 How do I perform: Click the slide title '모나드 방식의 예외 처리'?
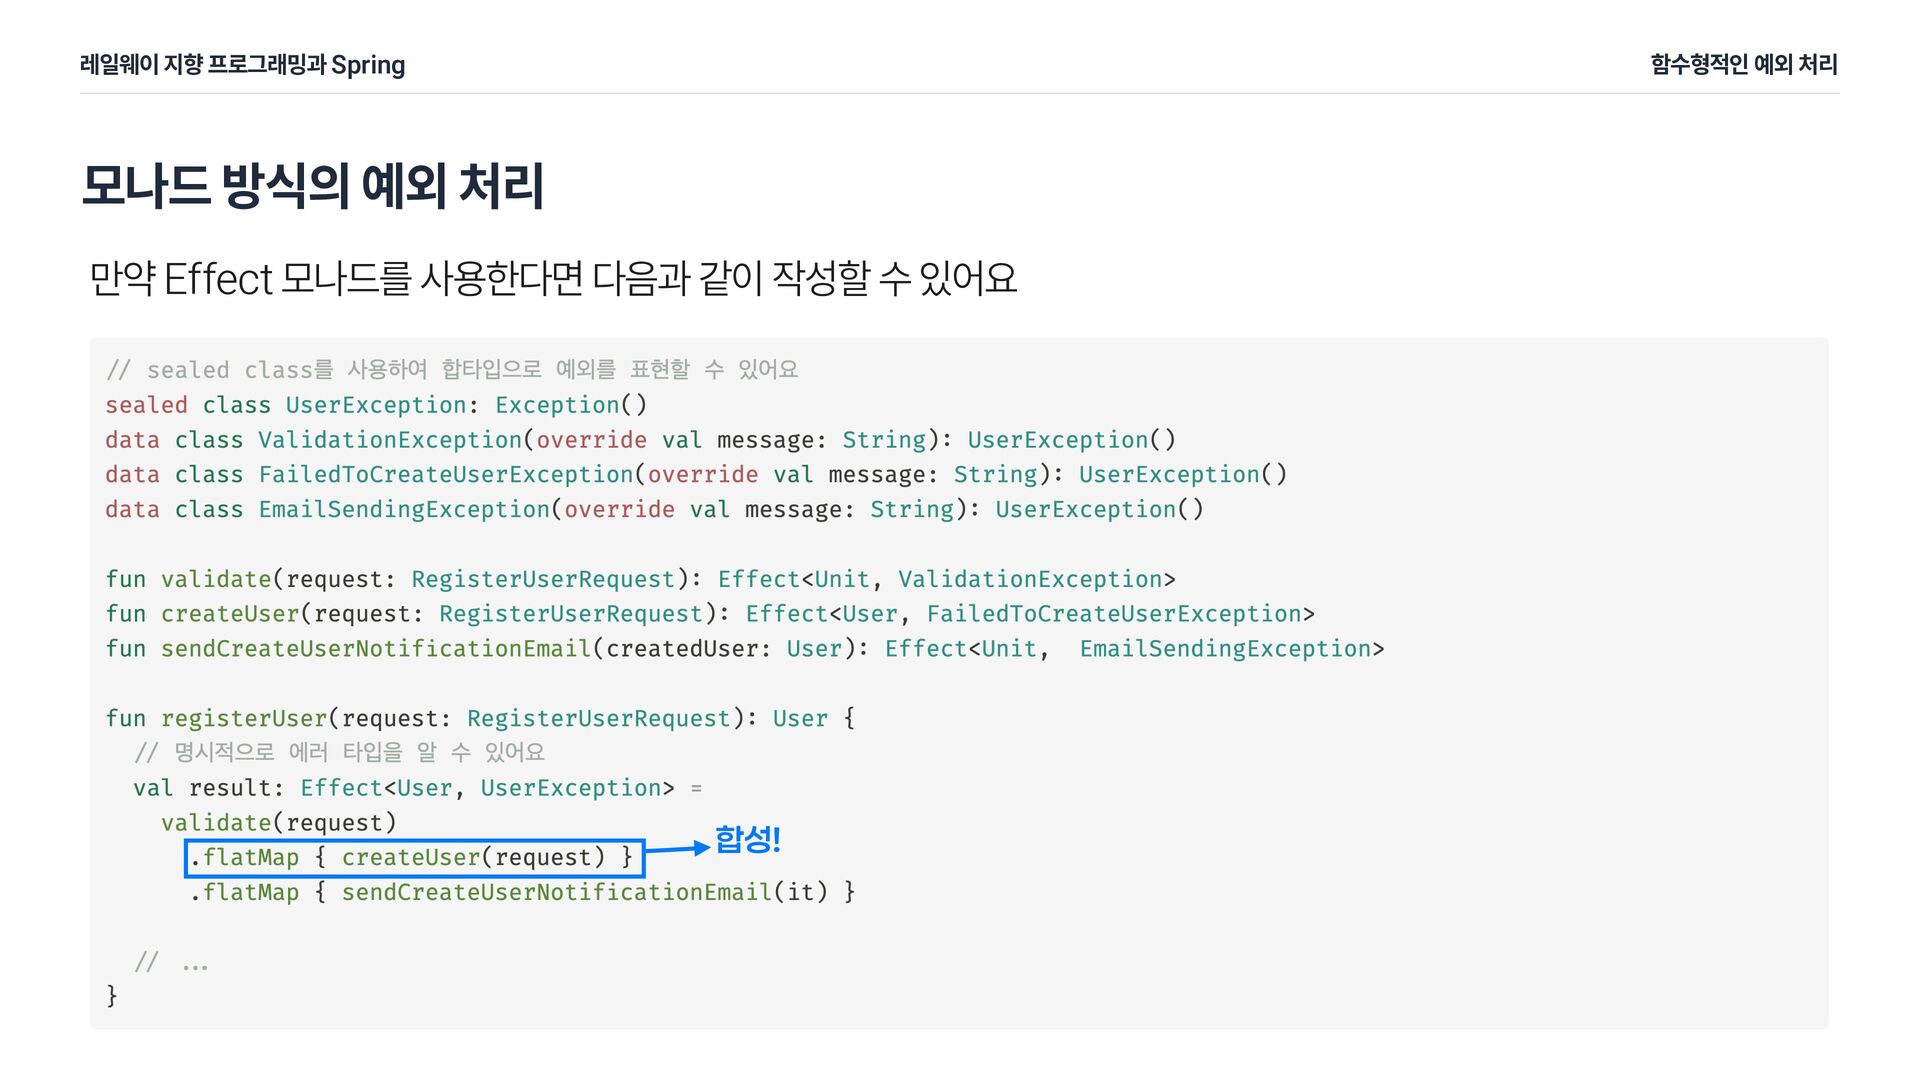(312, 186)
